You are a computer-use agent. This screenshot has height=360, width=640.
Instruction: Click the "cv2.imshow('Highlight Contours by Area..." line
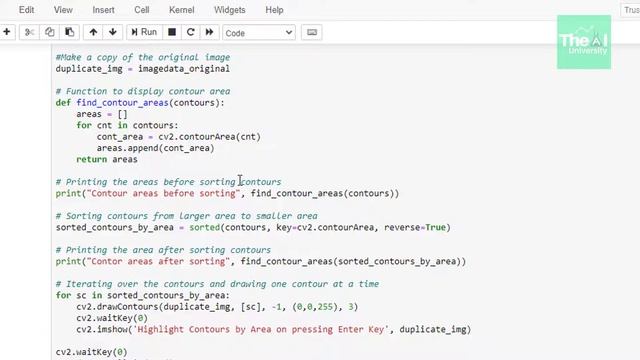(273, 329)
